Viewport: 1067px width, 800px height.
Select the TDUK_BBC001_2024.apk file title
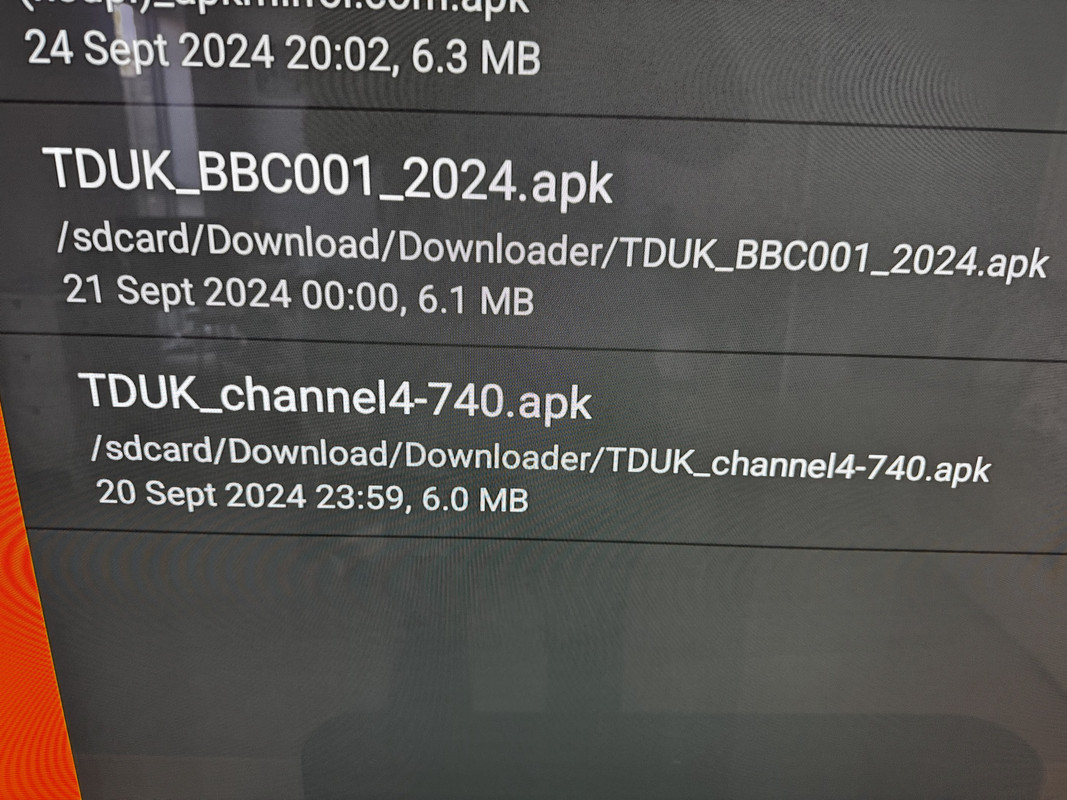327,175
